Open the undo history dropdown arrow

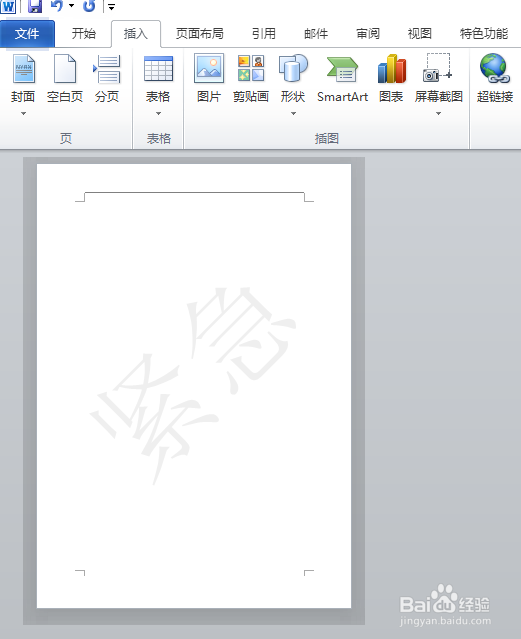[x=71, y=6]
